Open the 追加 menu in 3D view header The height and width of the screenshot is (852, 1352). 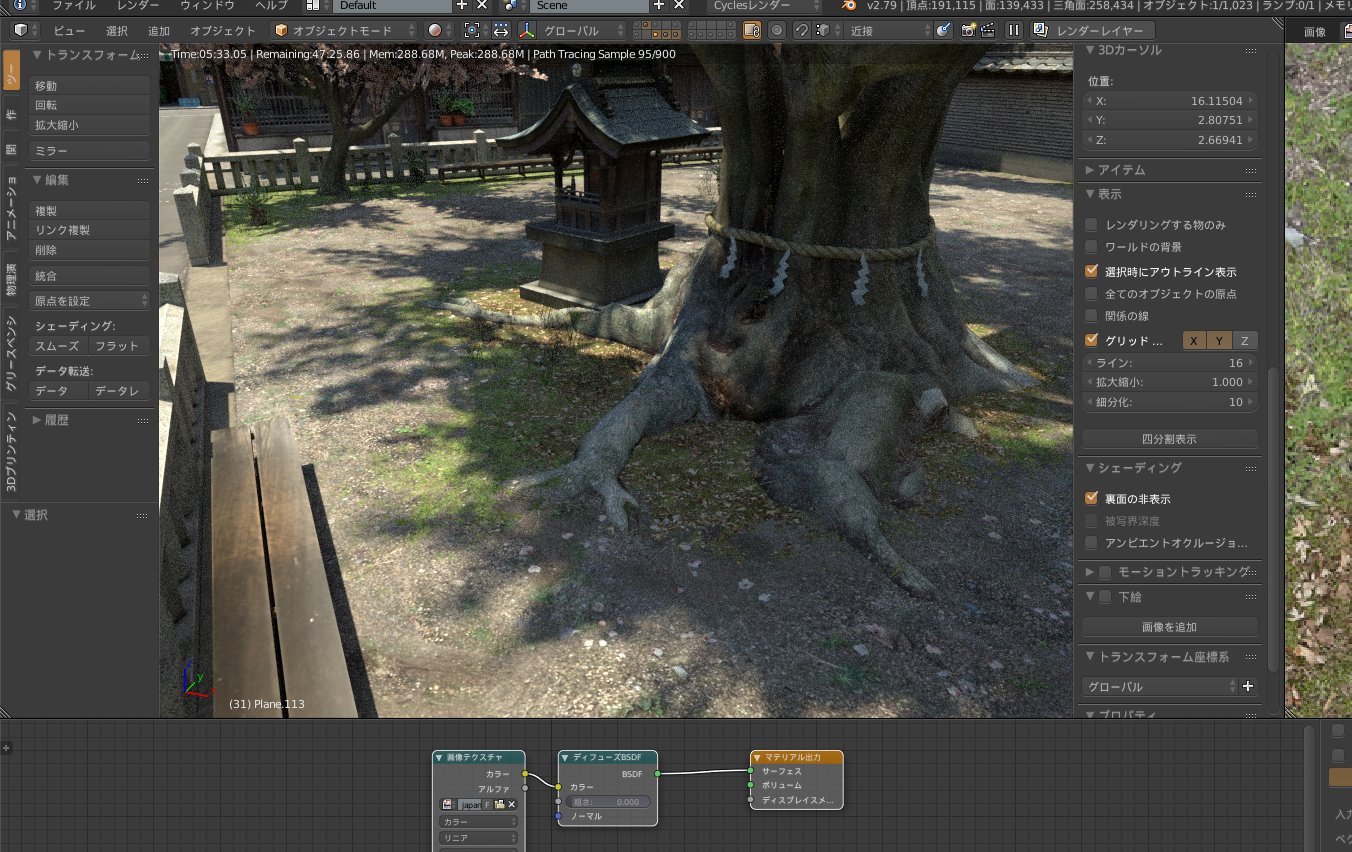(159, 31)
